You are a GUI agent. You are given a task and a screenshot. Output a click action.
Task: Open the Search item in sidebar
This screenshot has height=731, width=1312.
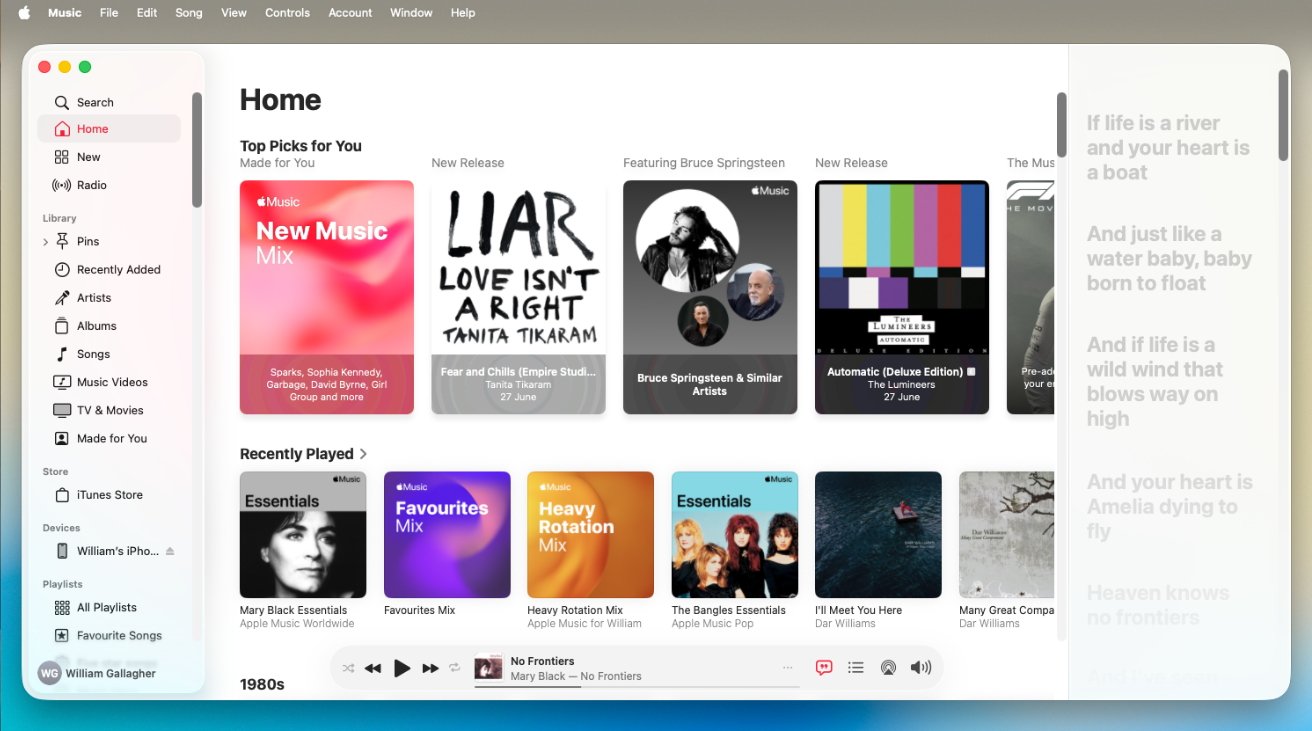[x=95, y=102]
